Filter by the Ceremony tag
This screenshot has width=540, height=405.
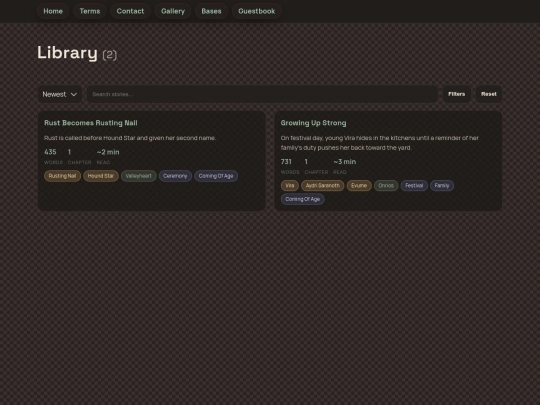(x=175, y=176)
